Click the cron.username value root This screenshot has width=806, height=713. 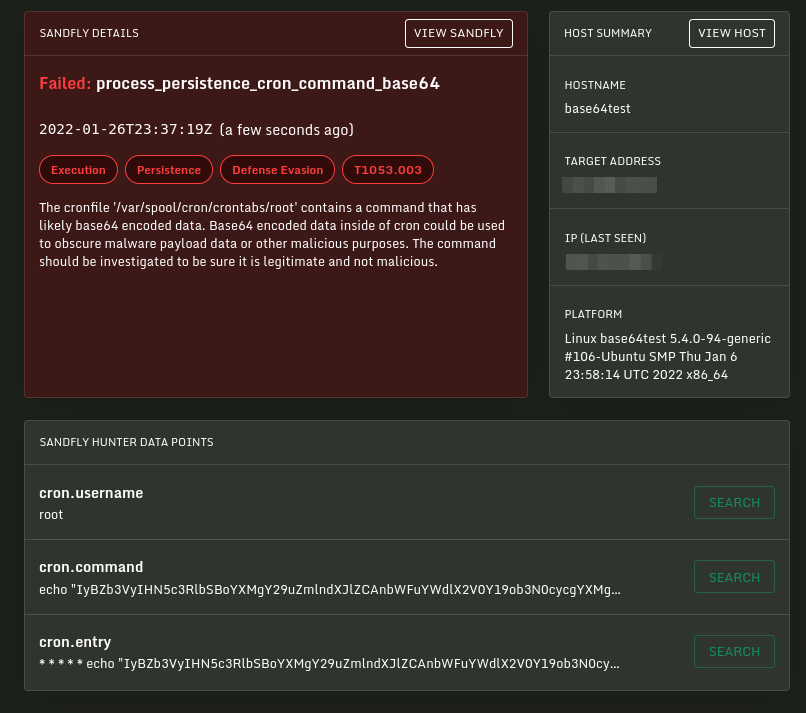tap(51, 515)
